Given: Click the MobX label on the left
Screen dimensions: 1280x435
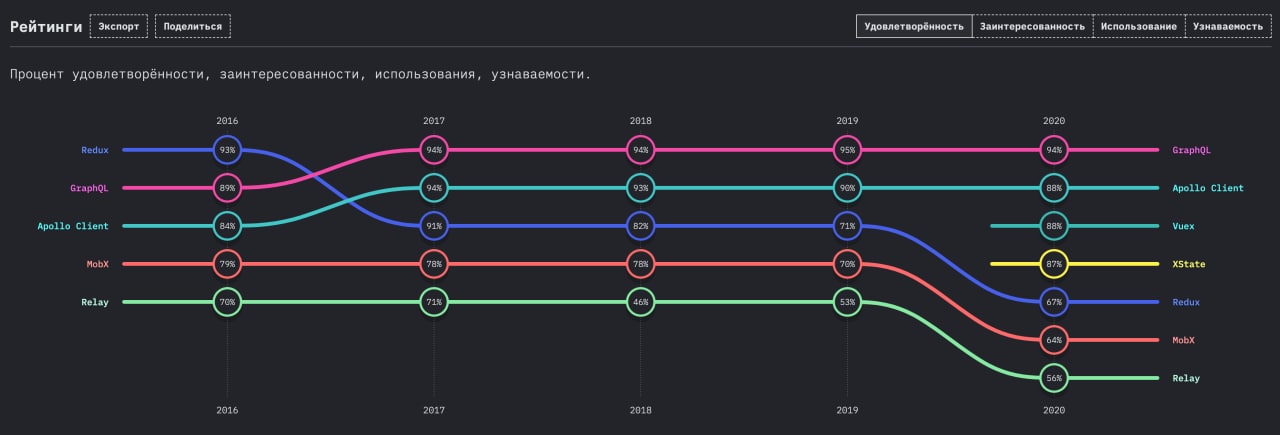Looking at the screenshot, I should [x=98, y=264].
